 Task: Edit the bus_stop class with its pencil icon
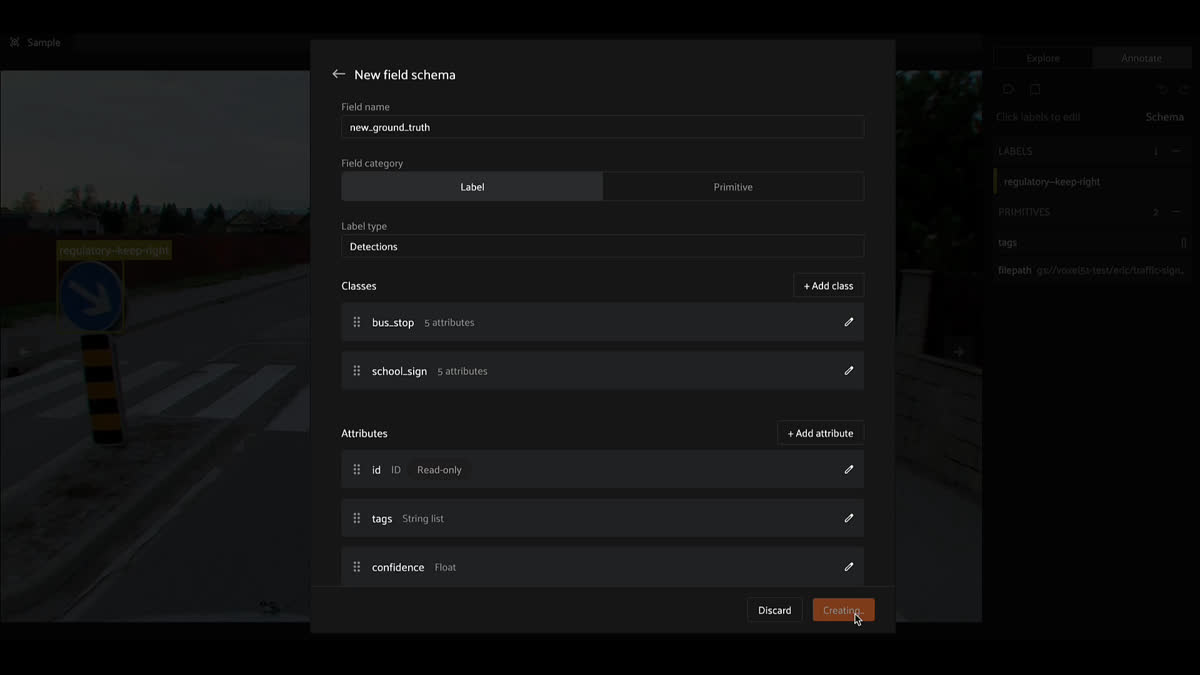tap(849, 322)
